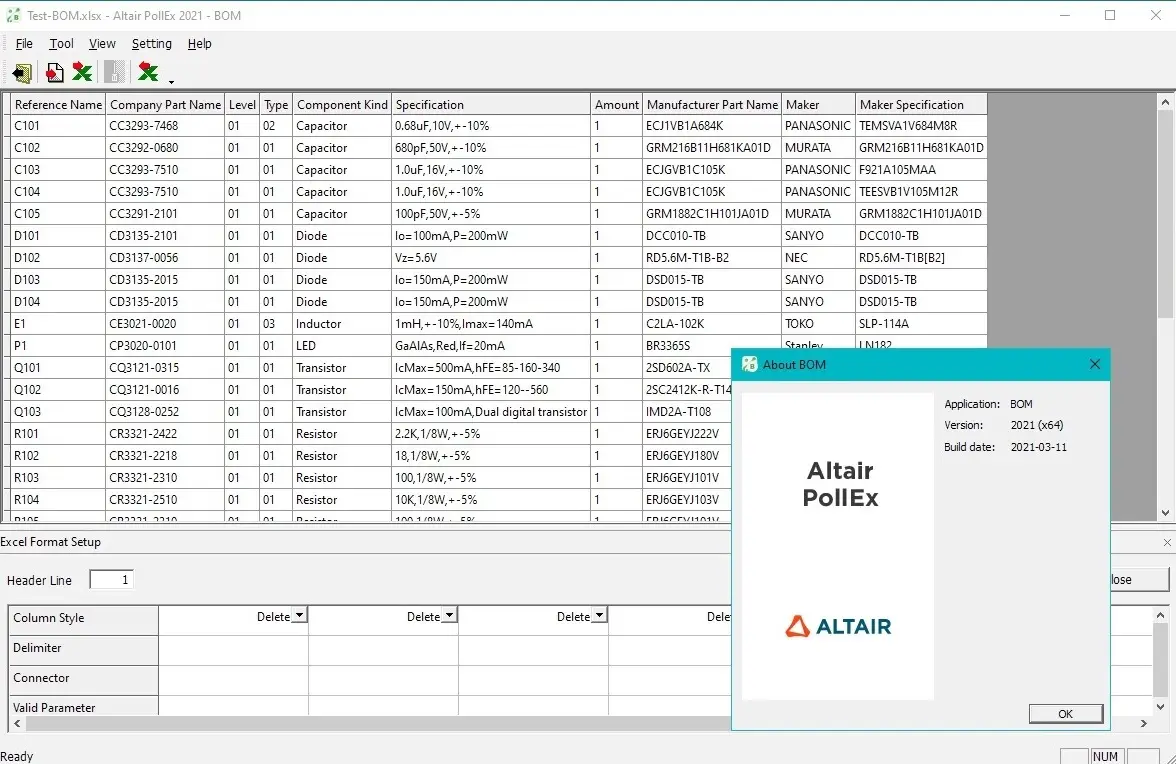This screenshot has height=764, width=1176.
Task: Select cell TEMSVA1V684M8R
Action: click(921, 126)
